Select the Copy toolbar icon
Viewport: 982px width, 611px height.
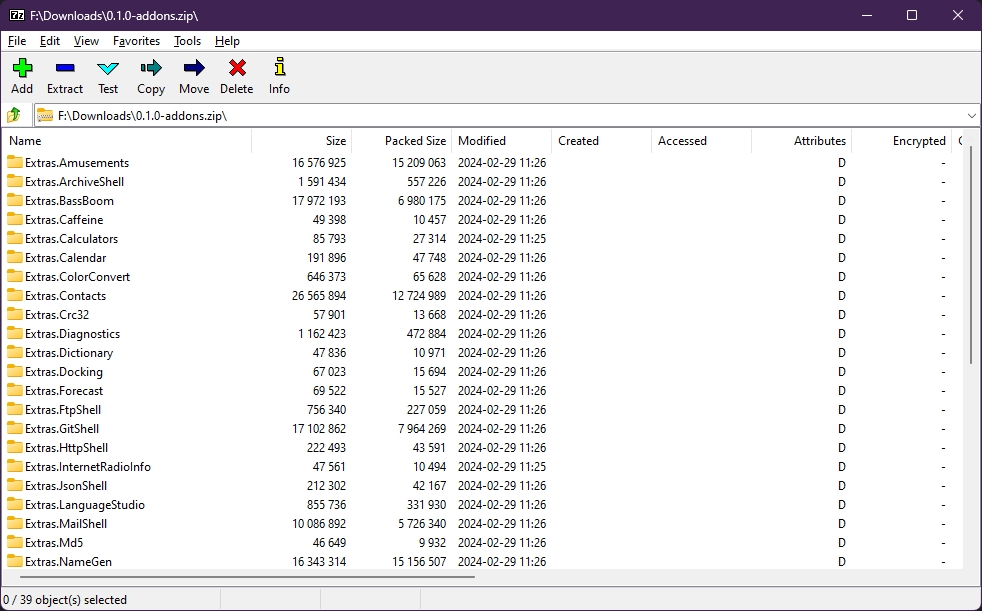click(x=151, y=68)
